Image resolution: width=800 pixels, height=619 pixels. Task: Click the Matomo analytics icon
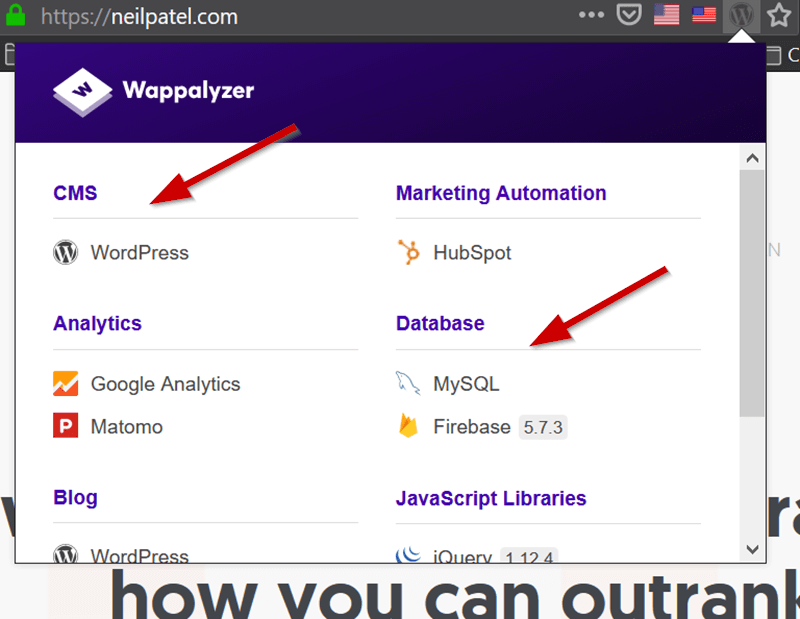[65, 425]
